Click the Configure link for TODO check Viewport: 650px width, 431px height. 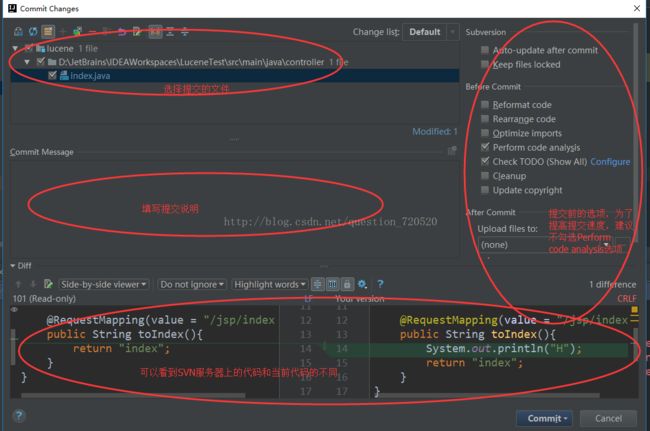pyautogui.click(x=610, y=162)
